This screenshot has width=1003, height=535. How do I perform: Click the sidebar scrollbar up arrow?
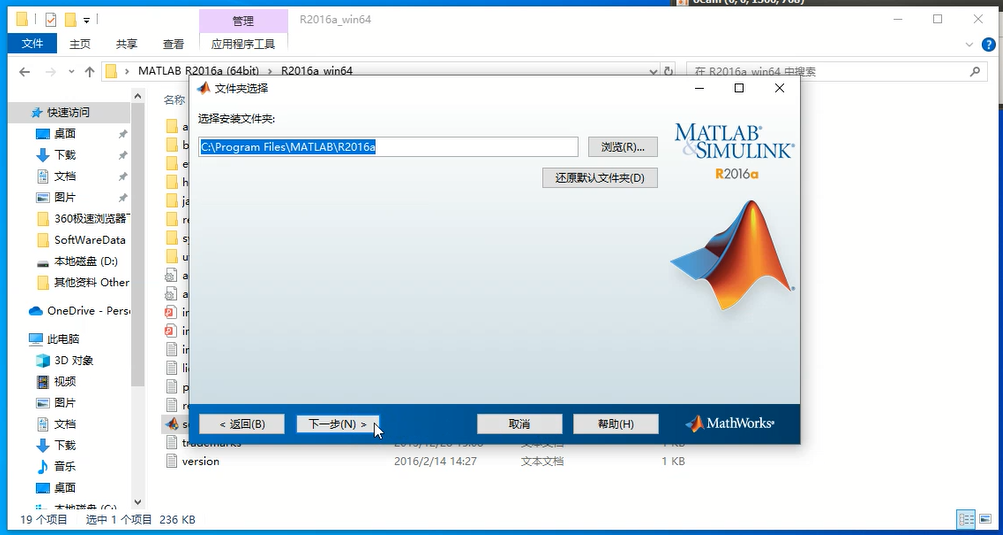[x=137, y=95]
